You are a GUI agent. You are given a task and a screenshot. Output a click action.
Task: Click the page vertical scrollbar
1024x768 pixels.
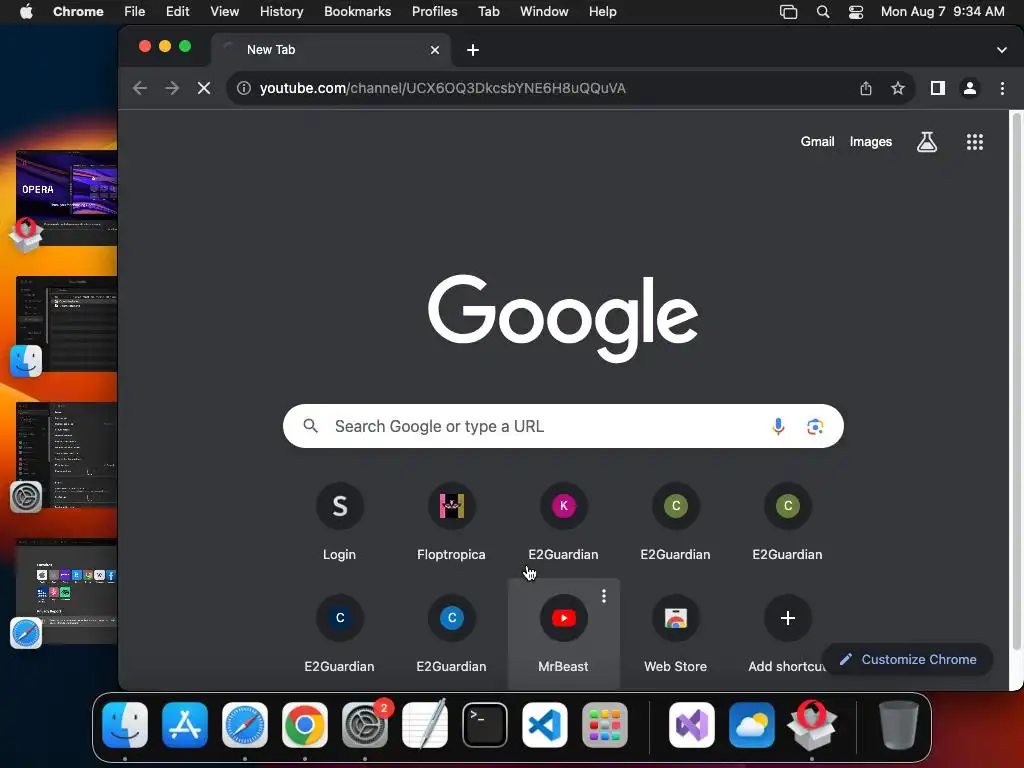pos(1016,382)
